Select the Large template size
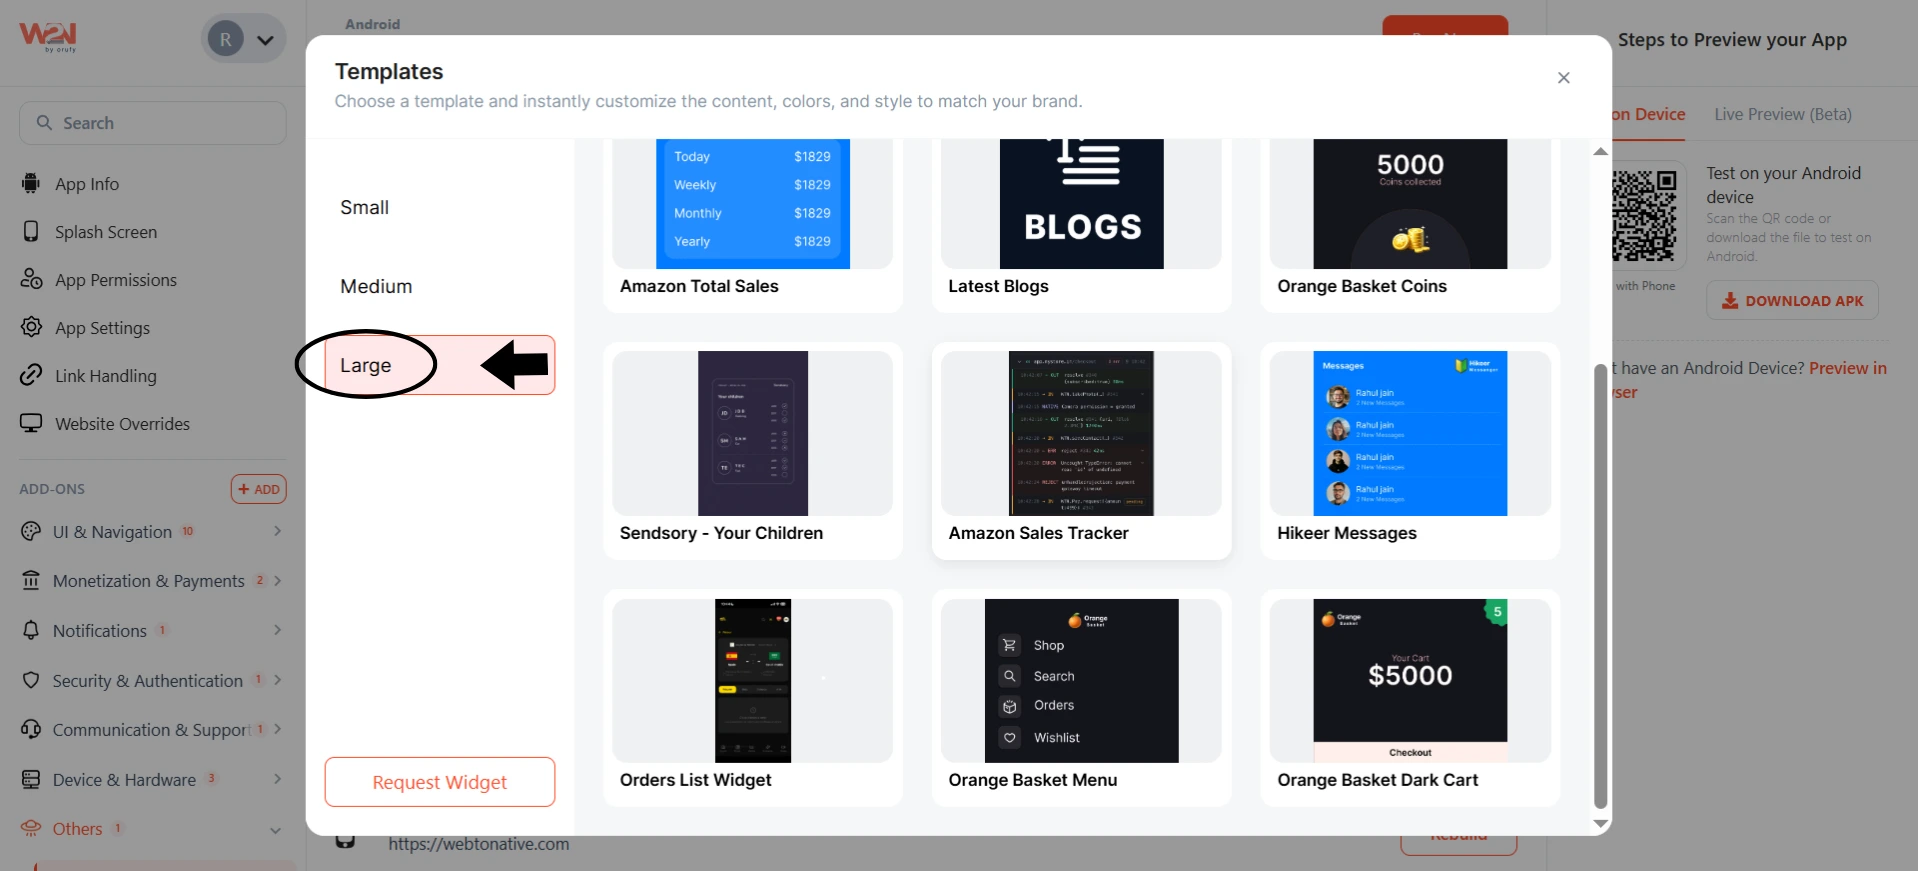1918x871 pixels. coord(439,365)
